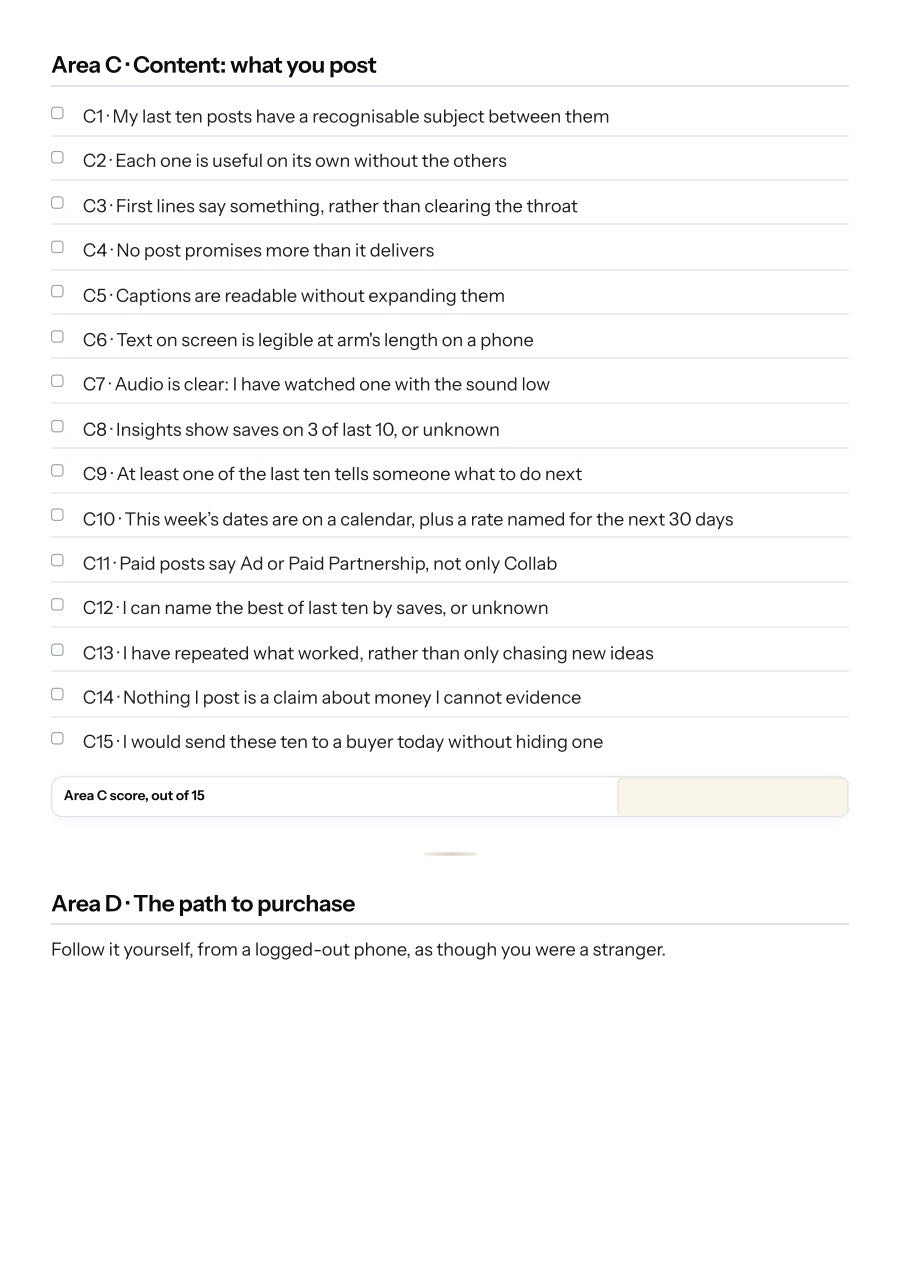Tick C12 best of last ten
Screen dimensions: 900x1274
point(57,604)
